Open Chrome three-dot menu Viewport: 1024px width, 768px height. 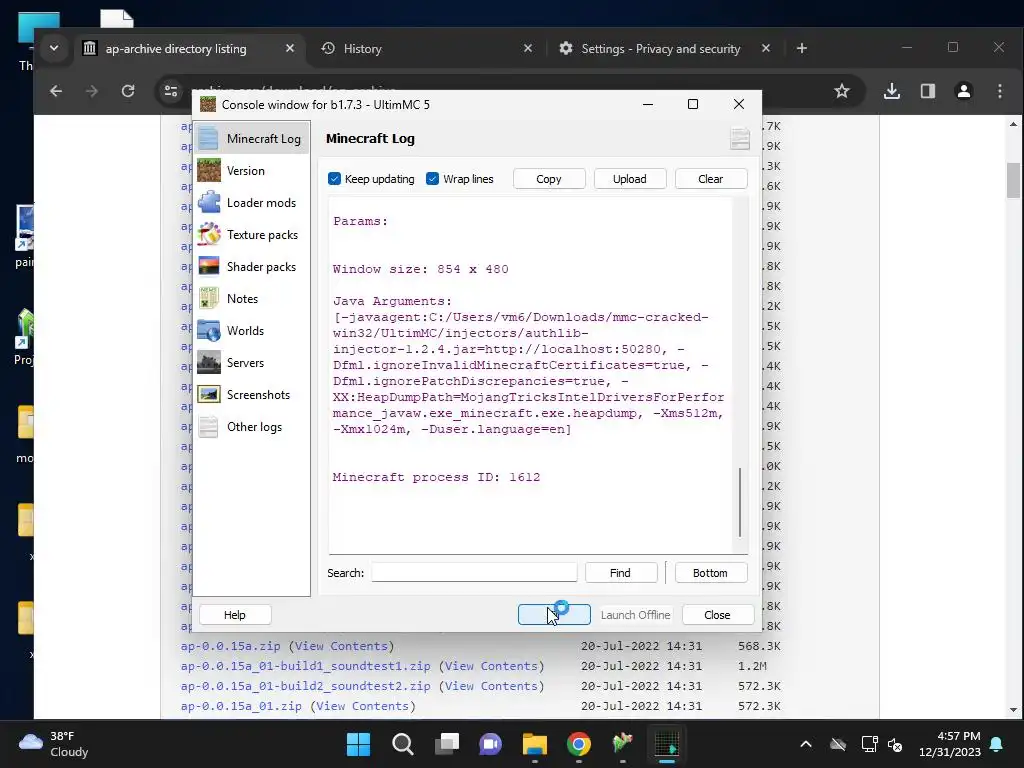click(1000, 91)
